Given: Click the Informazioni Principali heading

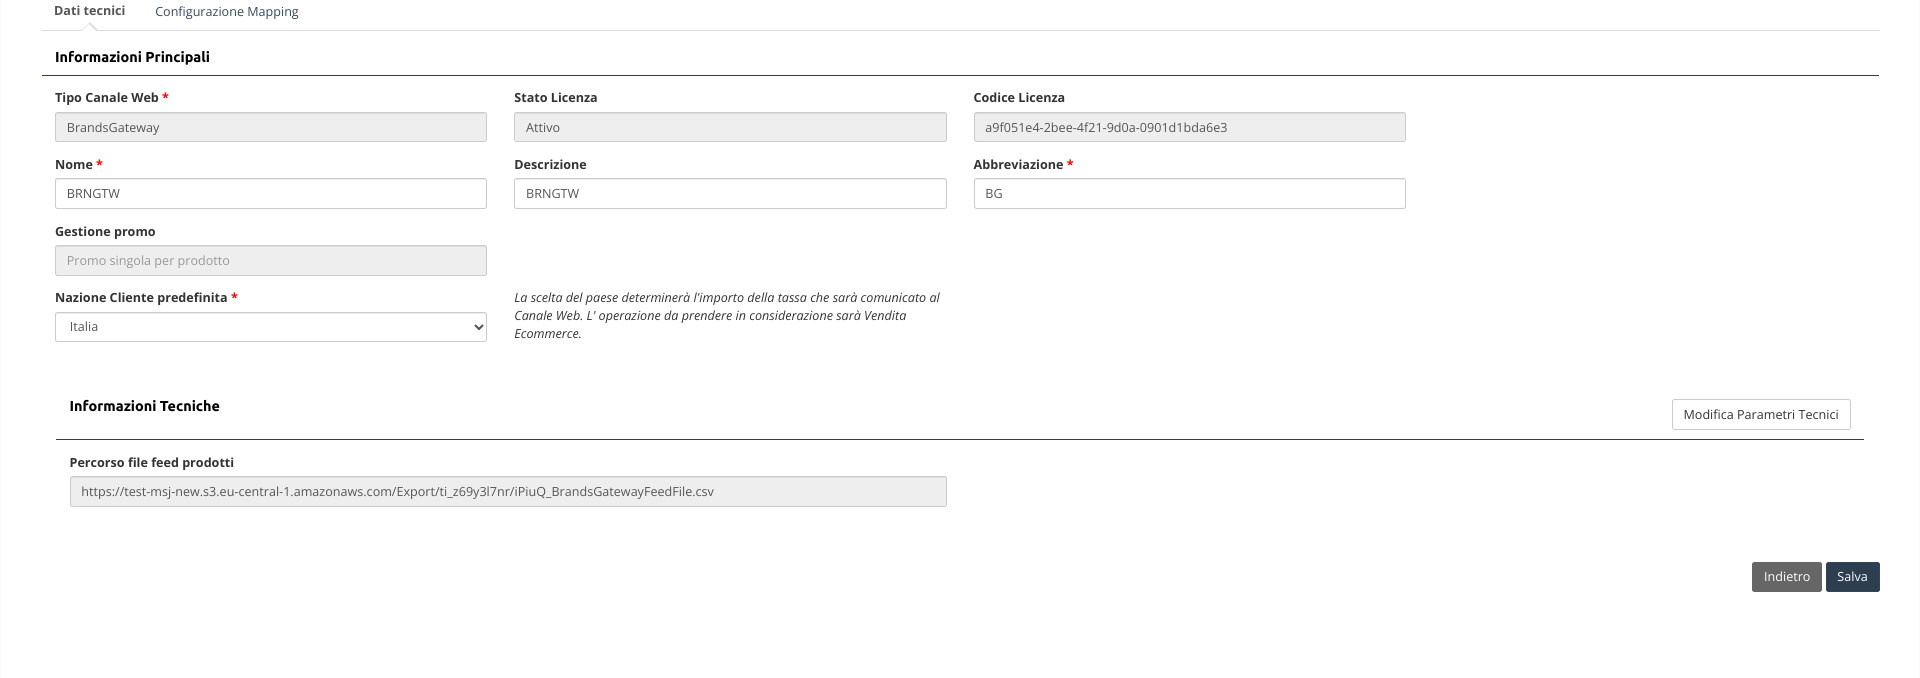Looking at the screenshot, I should coord(132,57).
